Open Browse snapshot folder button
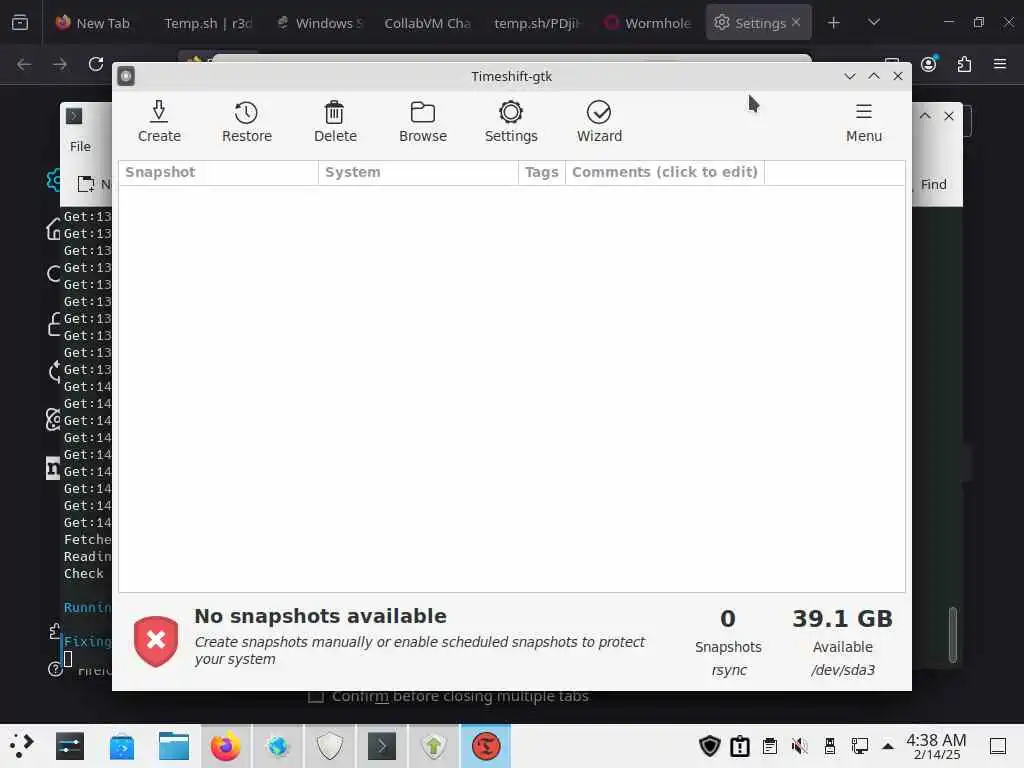This screenshot has height=768, width=1024. point(423,121)
